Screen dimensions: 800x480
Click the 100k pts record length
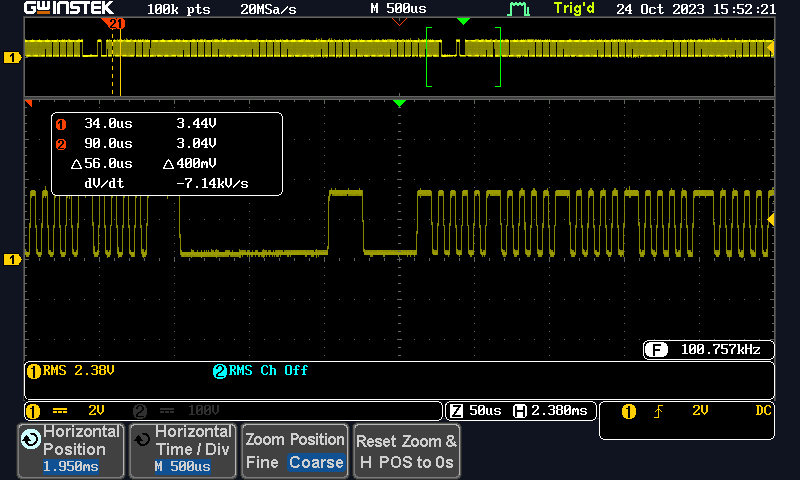pyautogui.click(x=179, y=9)
